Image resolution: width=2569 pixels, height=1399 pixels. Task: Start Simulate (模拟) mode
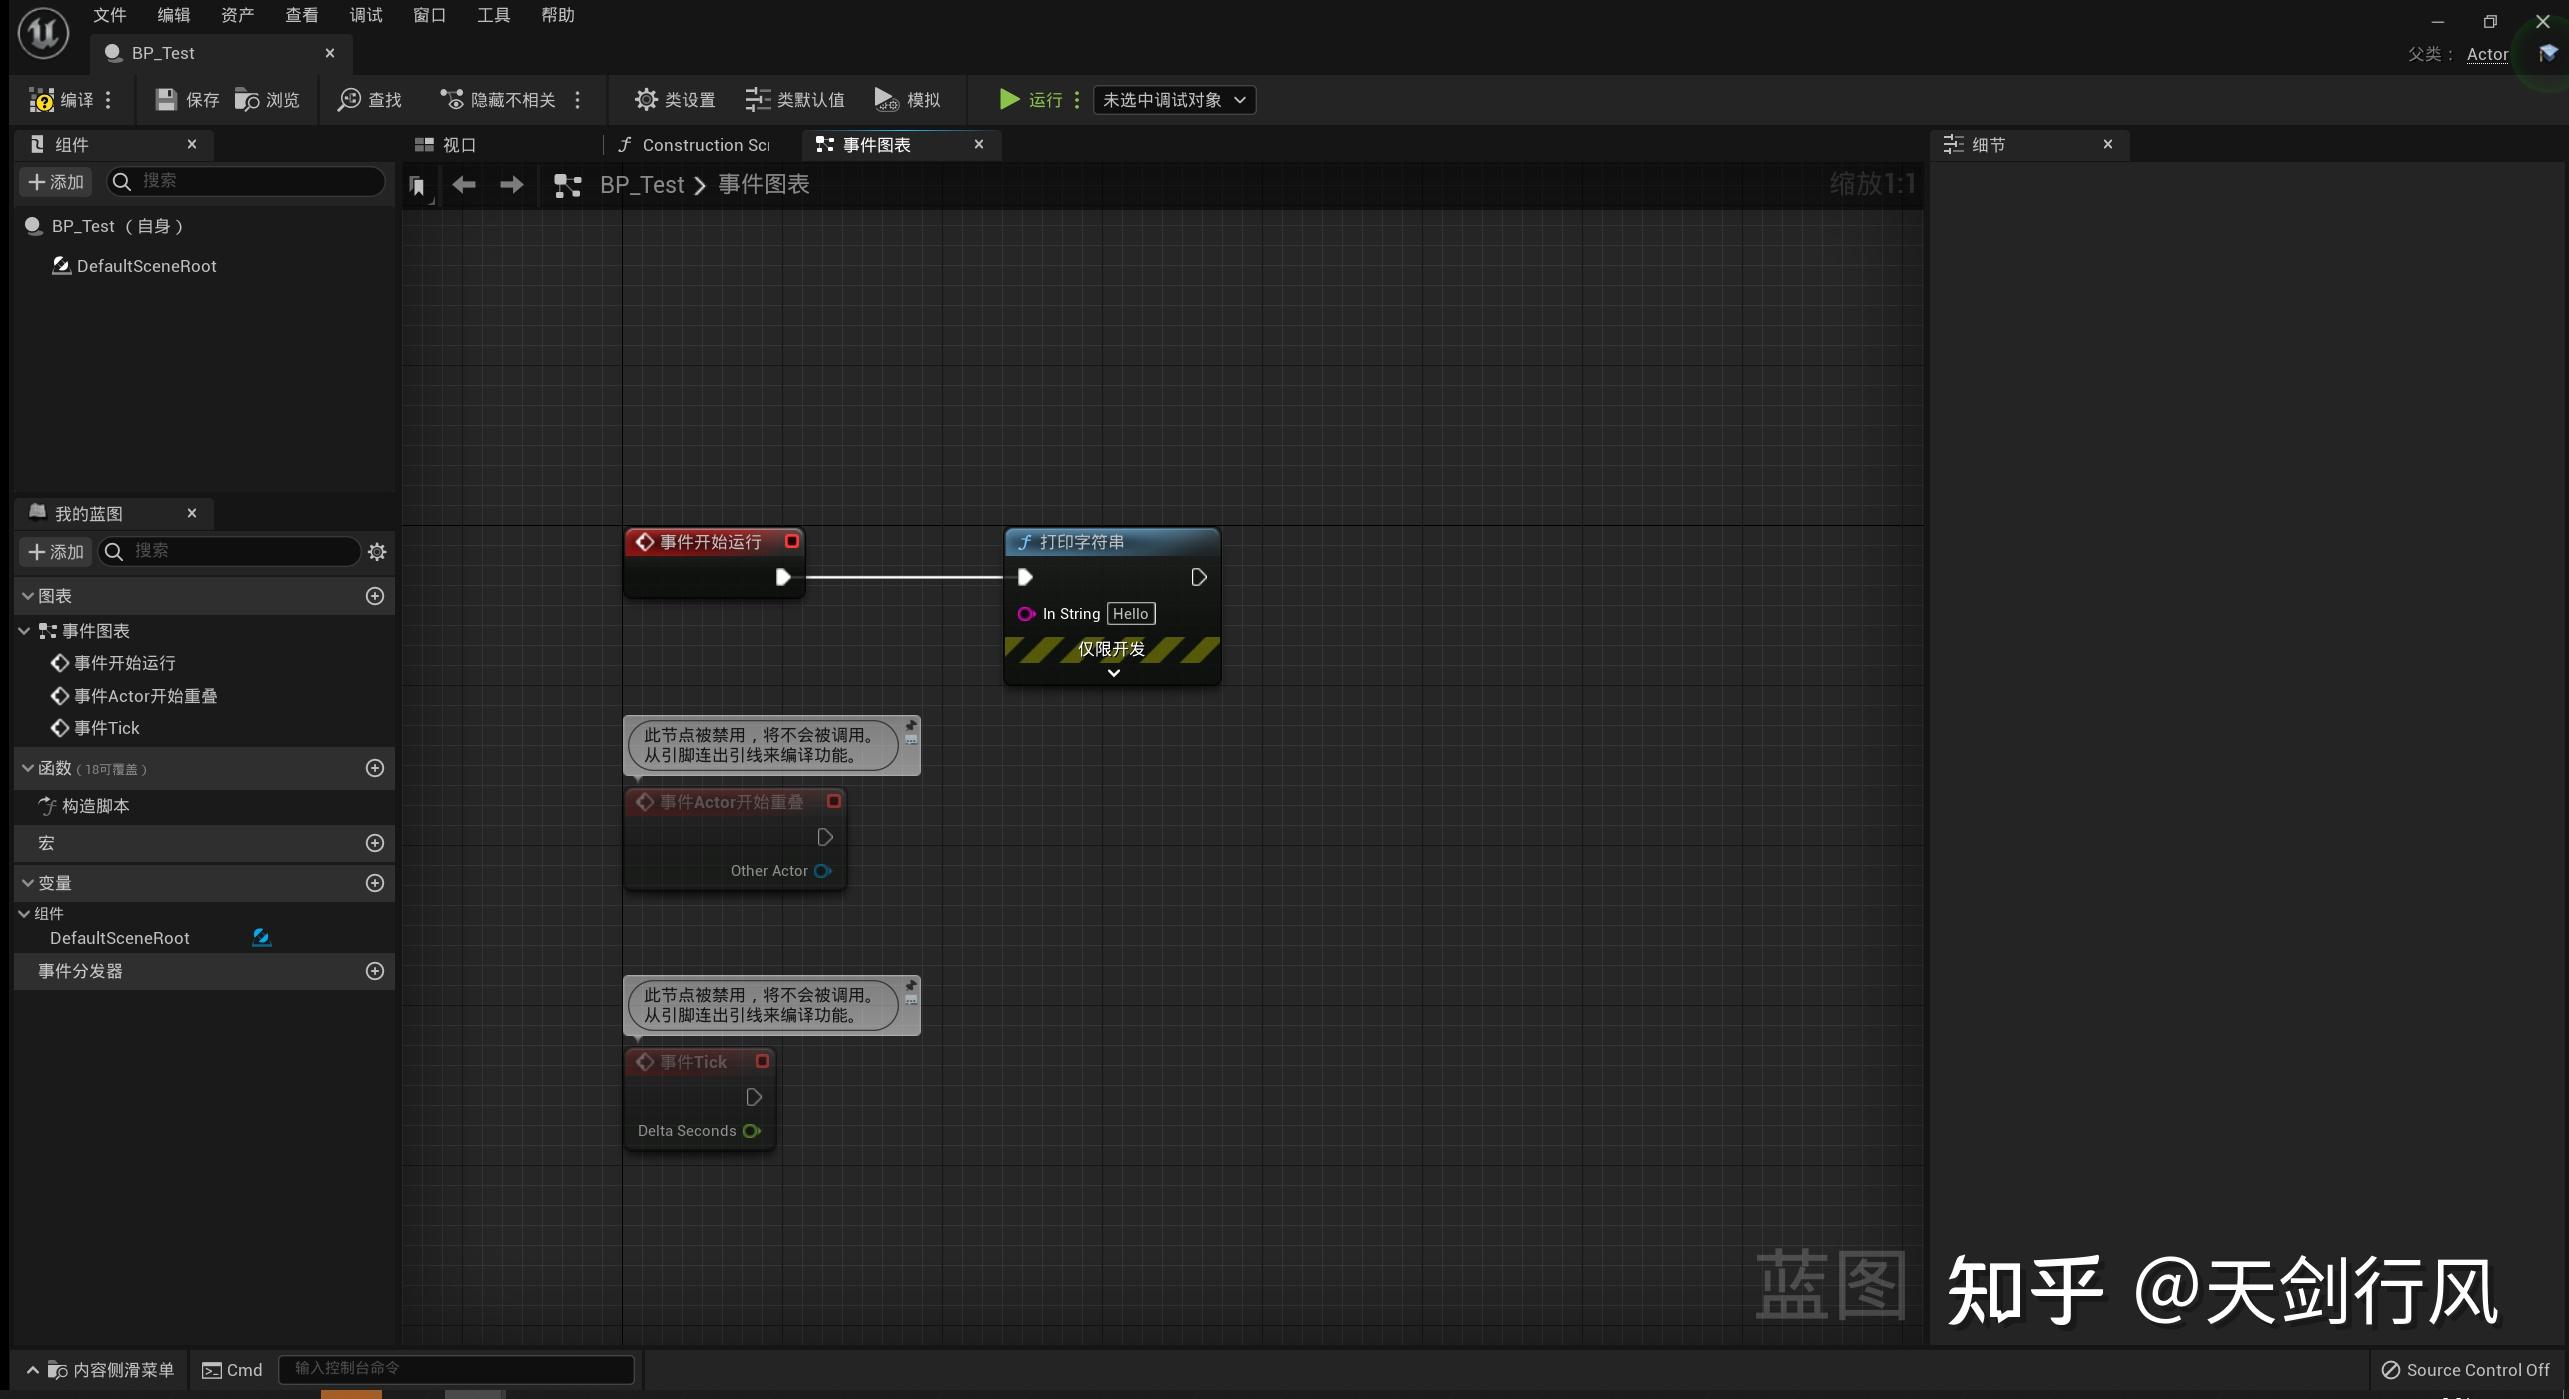coord(907,100)
